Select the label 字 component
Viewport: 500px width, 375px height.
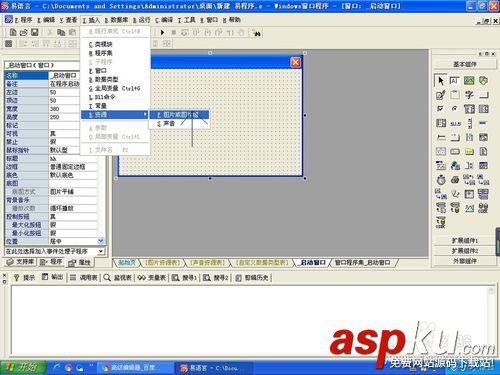click(x=469, y=95)
